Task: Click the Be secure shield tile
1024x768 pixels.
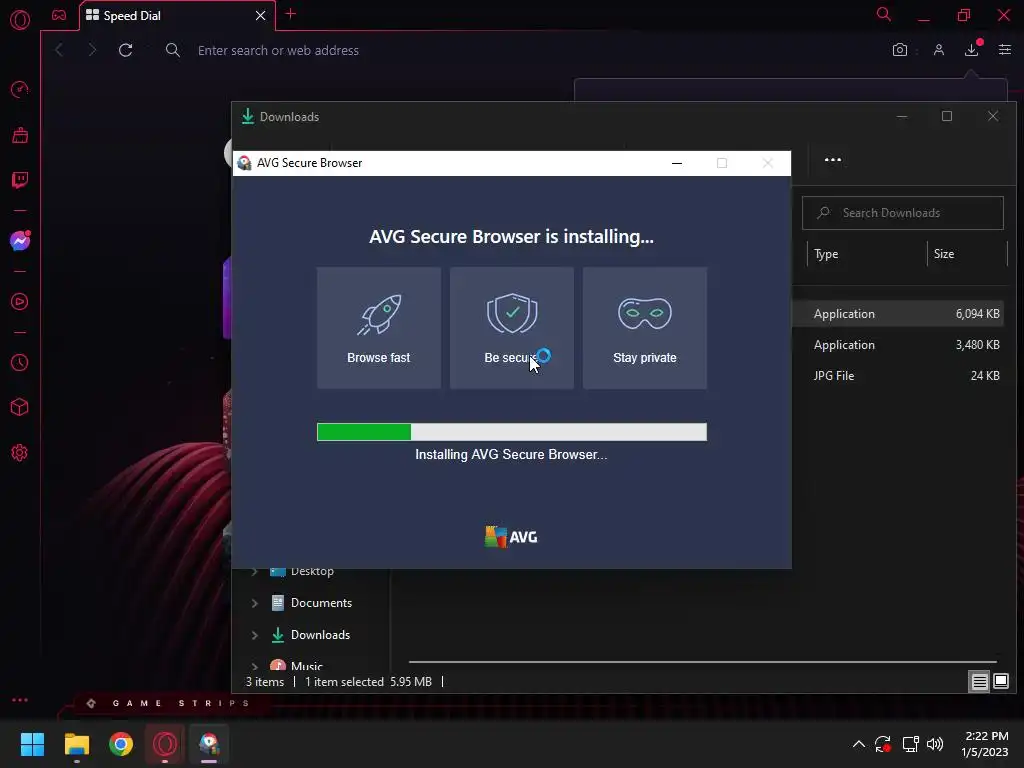Action: [511, 328]
